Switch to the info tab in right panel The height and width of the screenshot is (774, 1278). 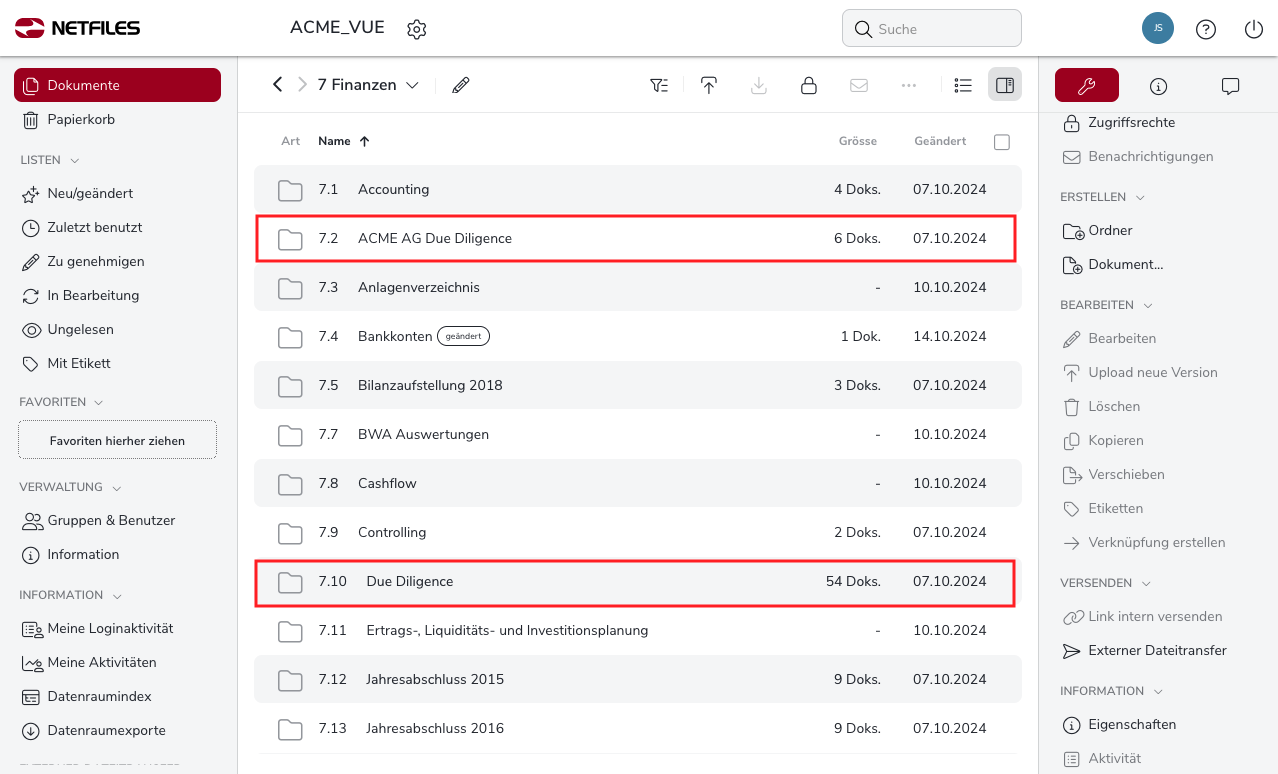(x=1158, y=86)
